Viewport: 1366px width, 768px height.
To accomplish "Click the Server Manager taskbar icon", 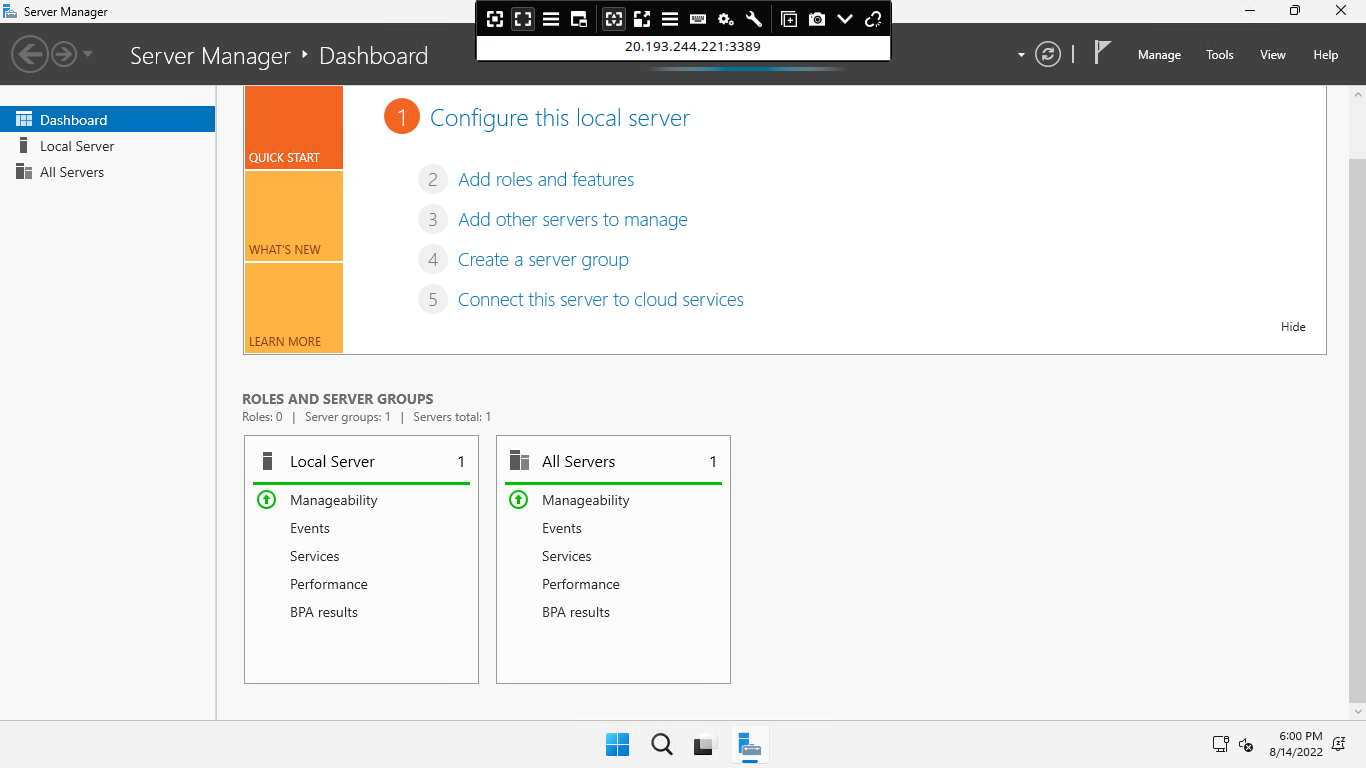I will [x=750, y=744].
